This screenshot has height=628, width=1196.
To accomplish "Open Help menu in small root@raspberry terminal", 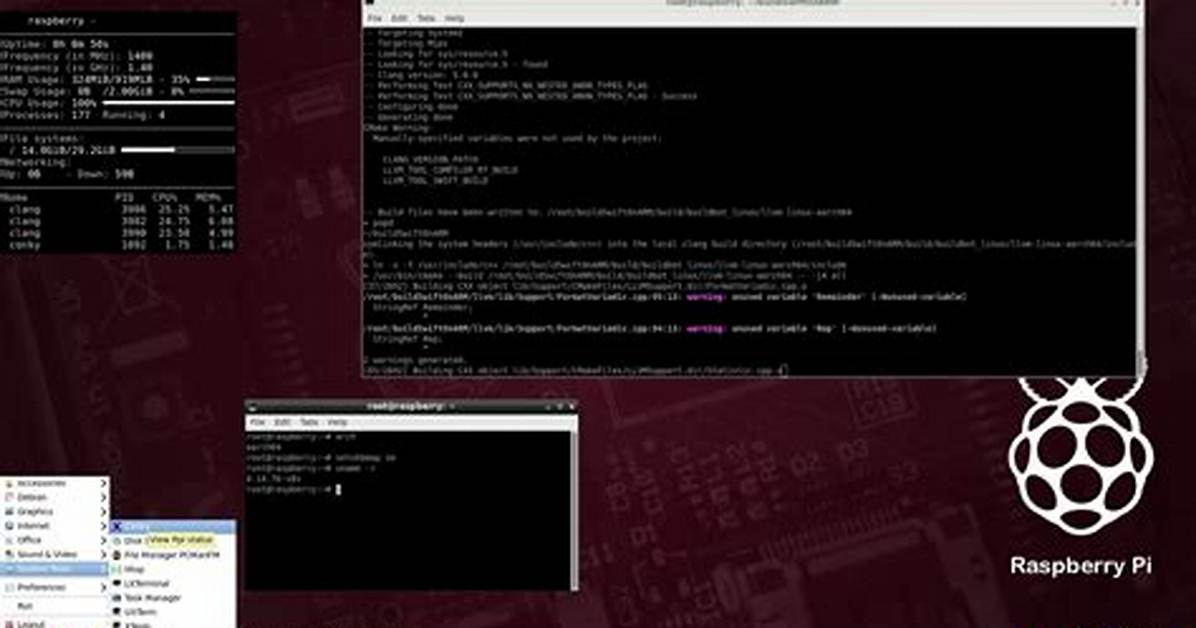I will [336, 422].
